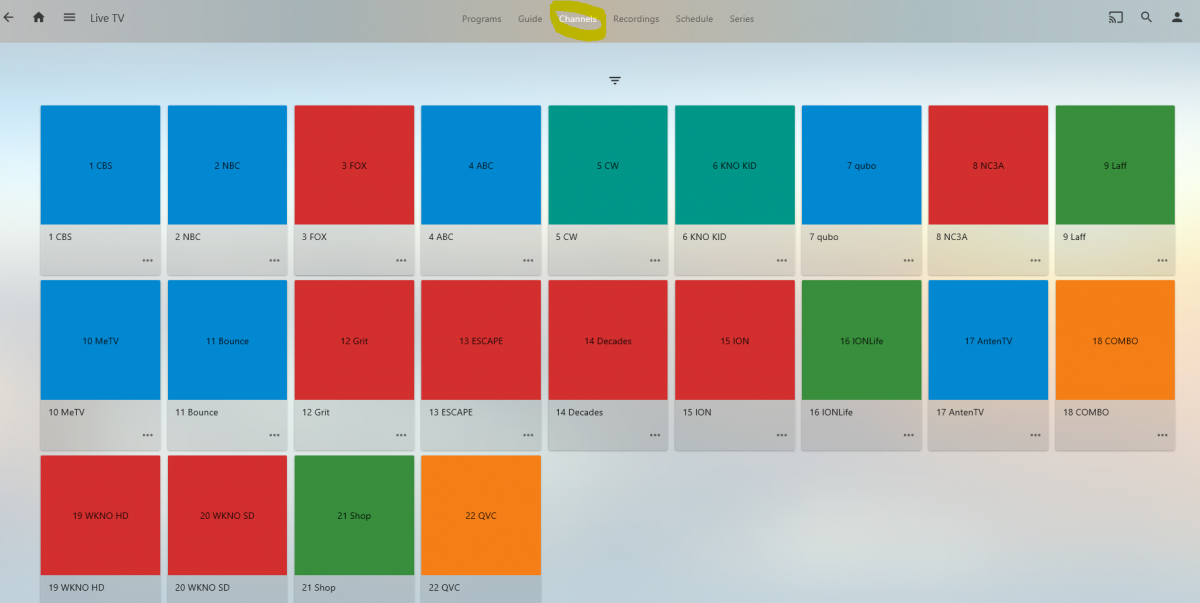Open the more options dots for 12 Grit
Screen dimensions: 1200x603
(401, 435)
